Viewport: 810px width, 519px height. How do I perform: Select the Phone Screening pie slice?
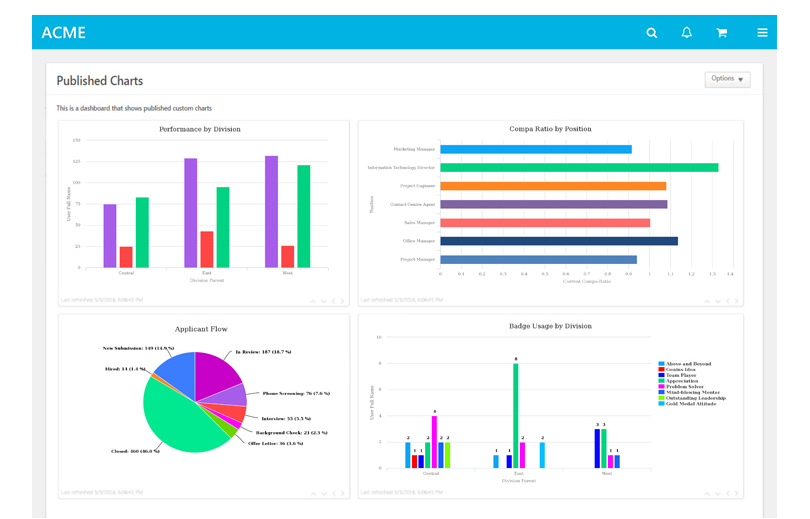coord(230,396)
